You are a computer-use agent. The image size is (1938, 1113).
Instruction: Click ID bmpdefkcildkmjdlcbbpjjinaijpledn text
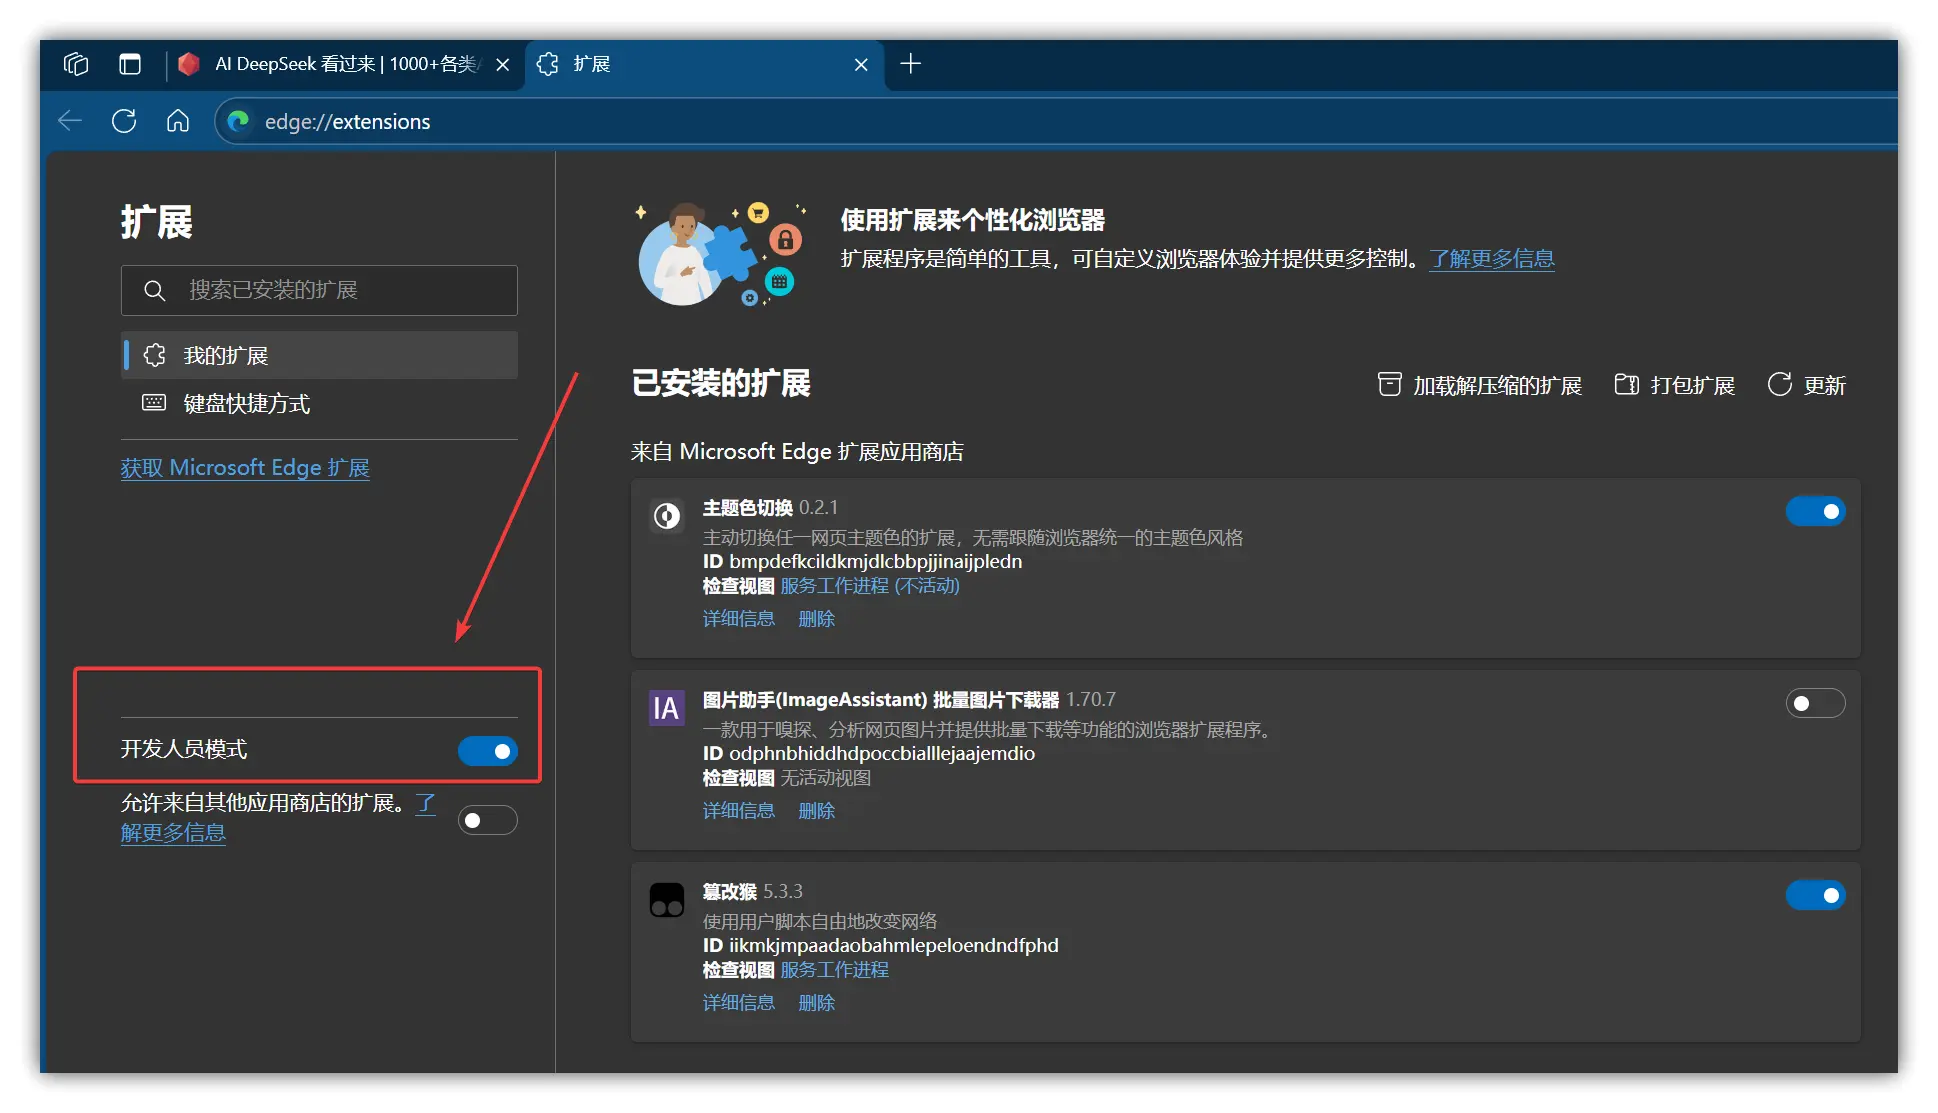tap(862, 562)
